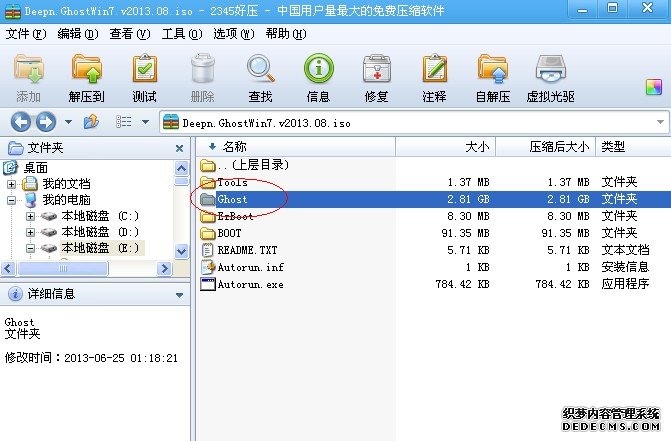Maximize the 2345好压 window
This screenshot has height=441, width=671.
coord(612,9)
